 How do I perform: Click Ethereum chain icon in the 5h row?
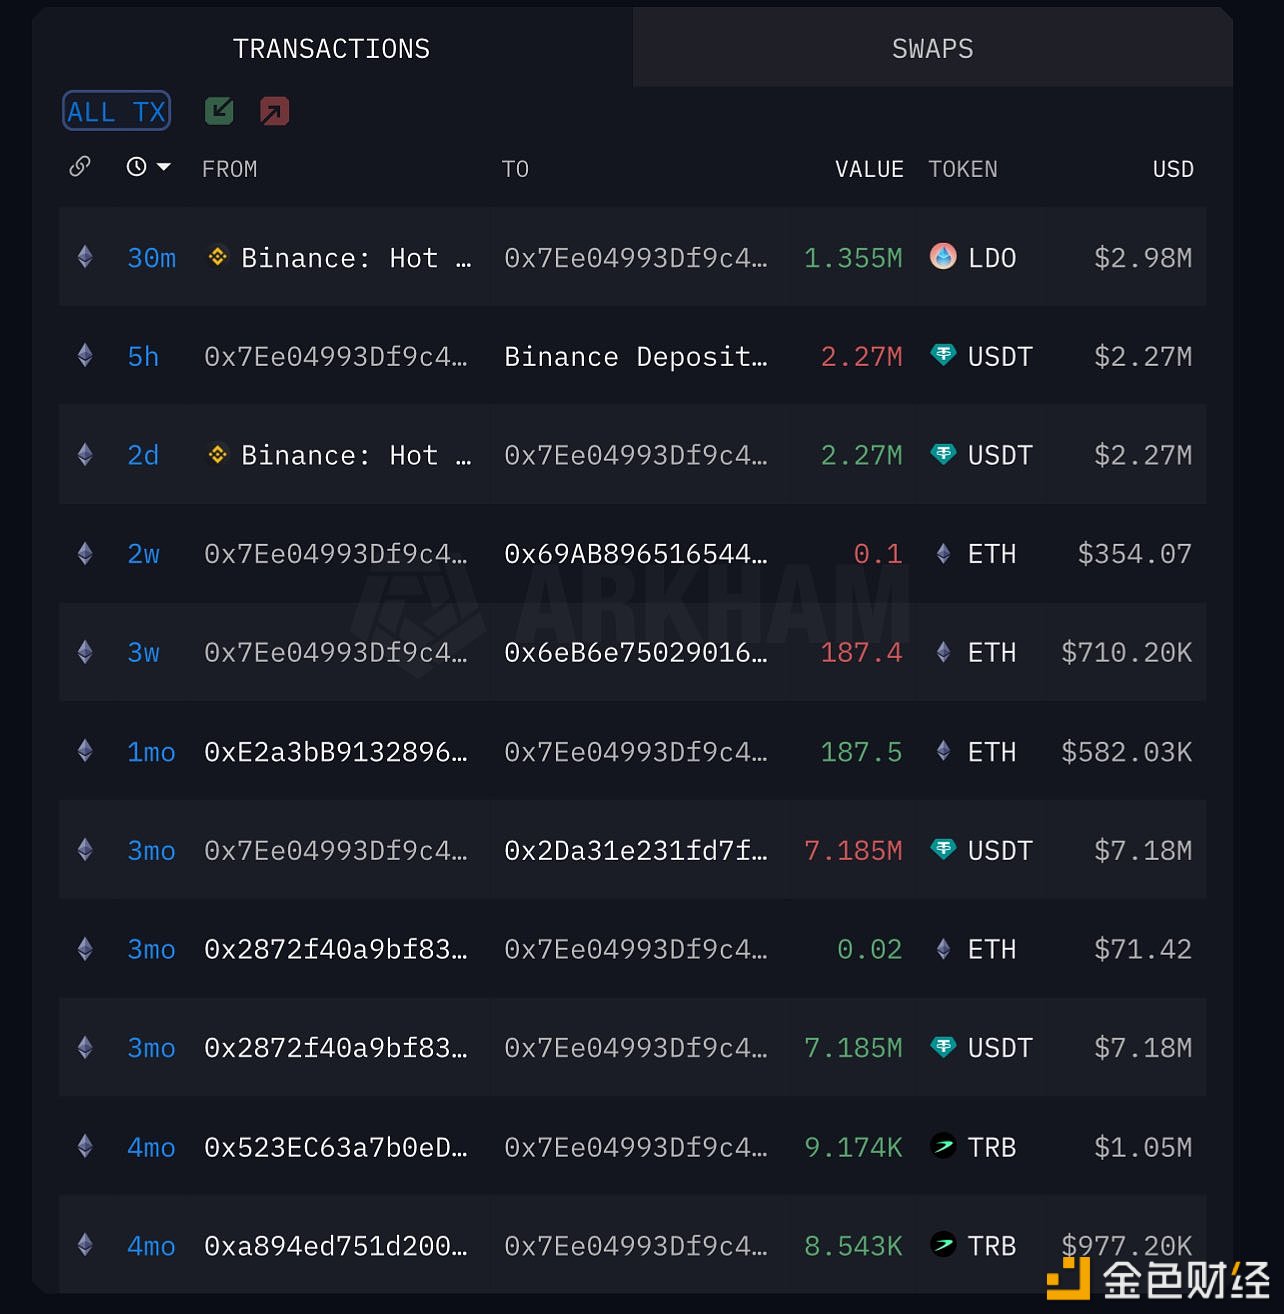pos(85,355)
